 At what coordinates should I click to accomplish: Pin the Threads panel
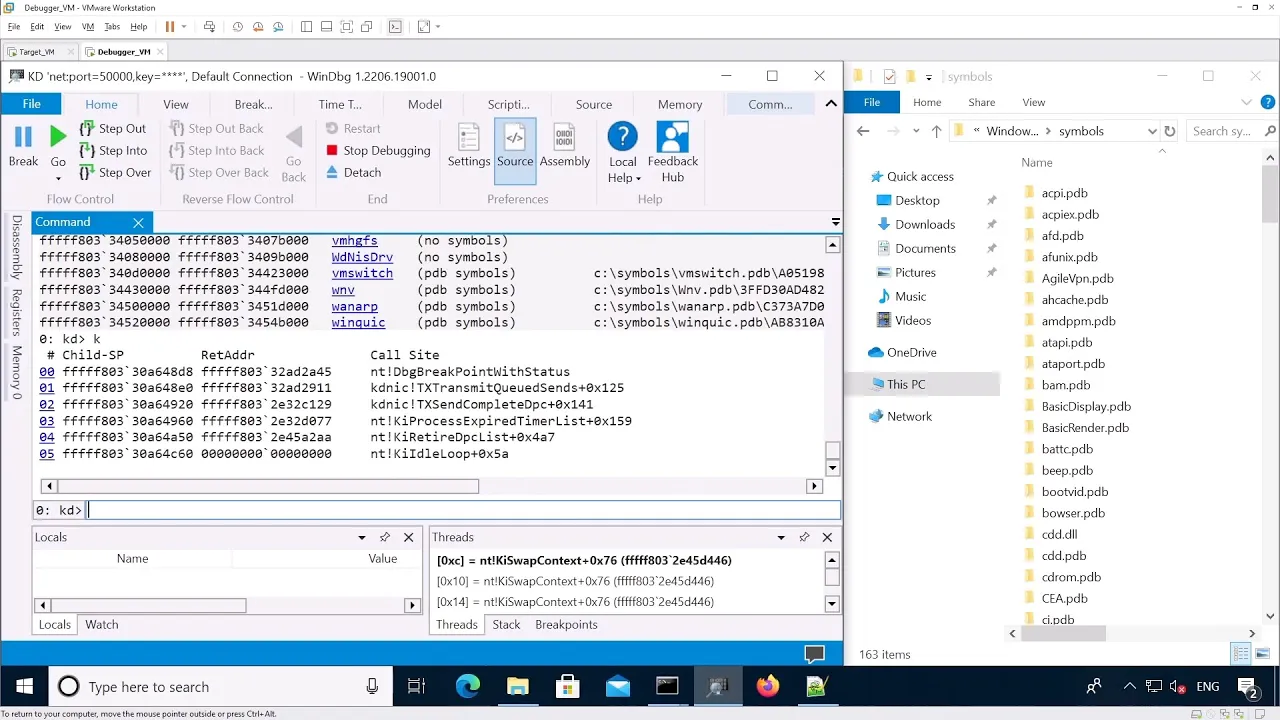804,537
